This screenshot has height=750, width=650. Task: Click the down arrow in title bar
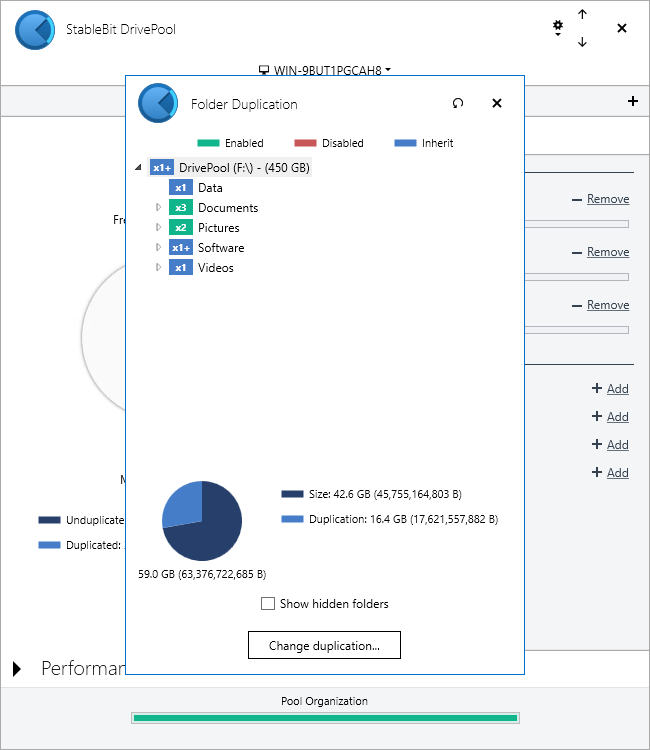pos(582,42)
